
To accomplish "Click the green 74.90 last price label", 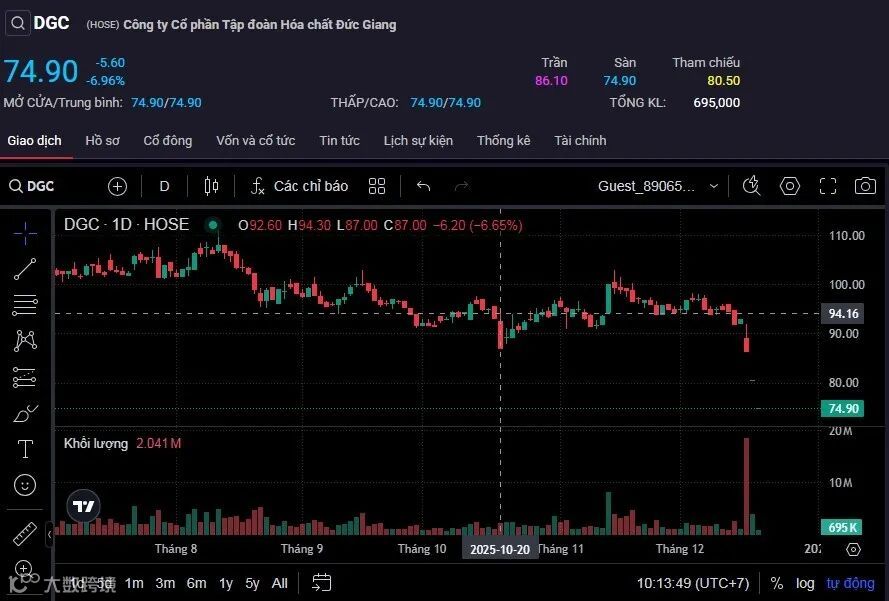I will point(843,408).
